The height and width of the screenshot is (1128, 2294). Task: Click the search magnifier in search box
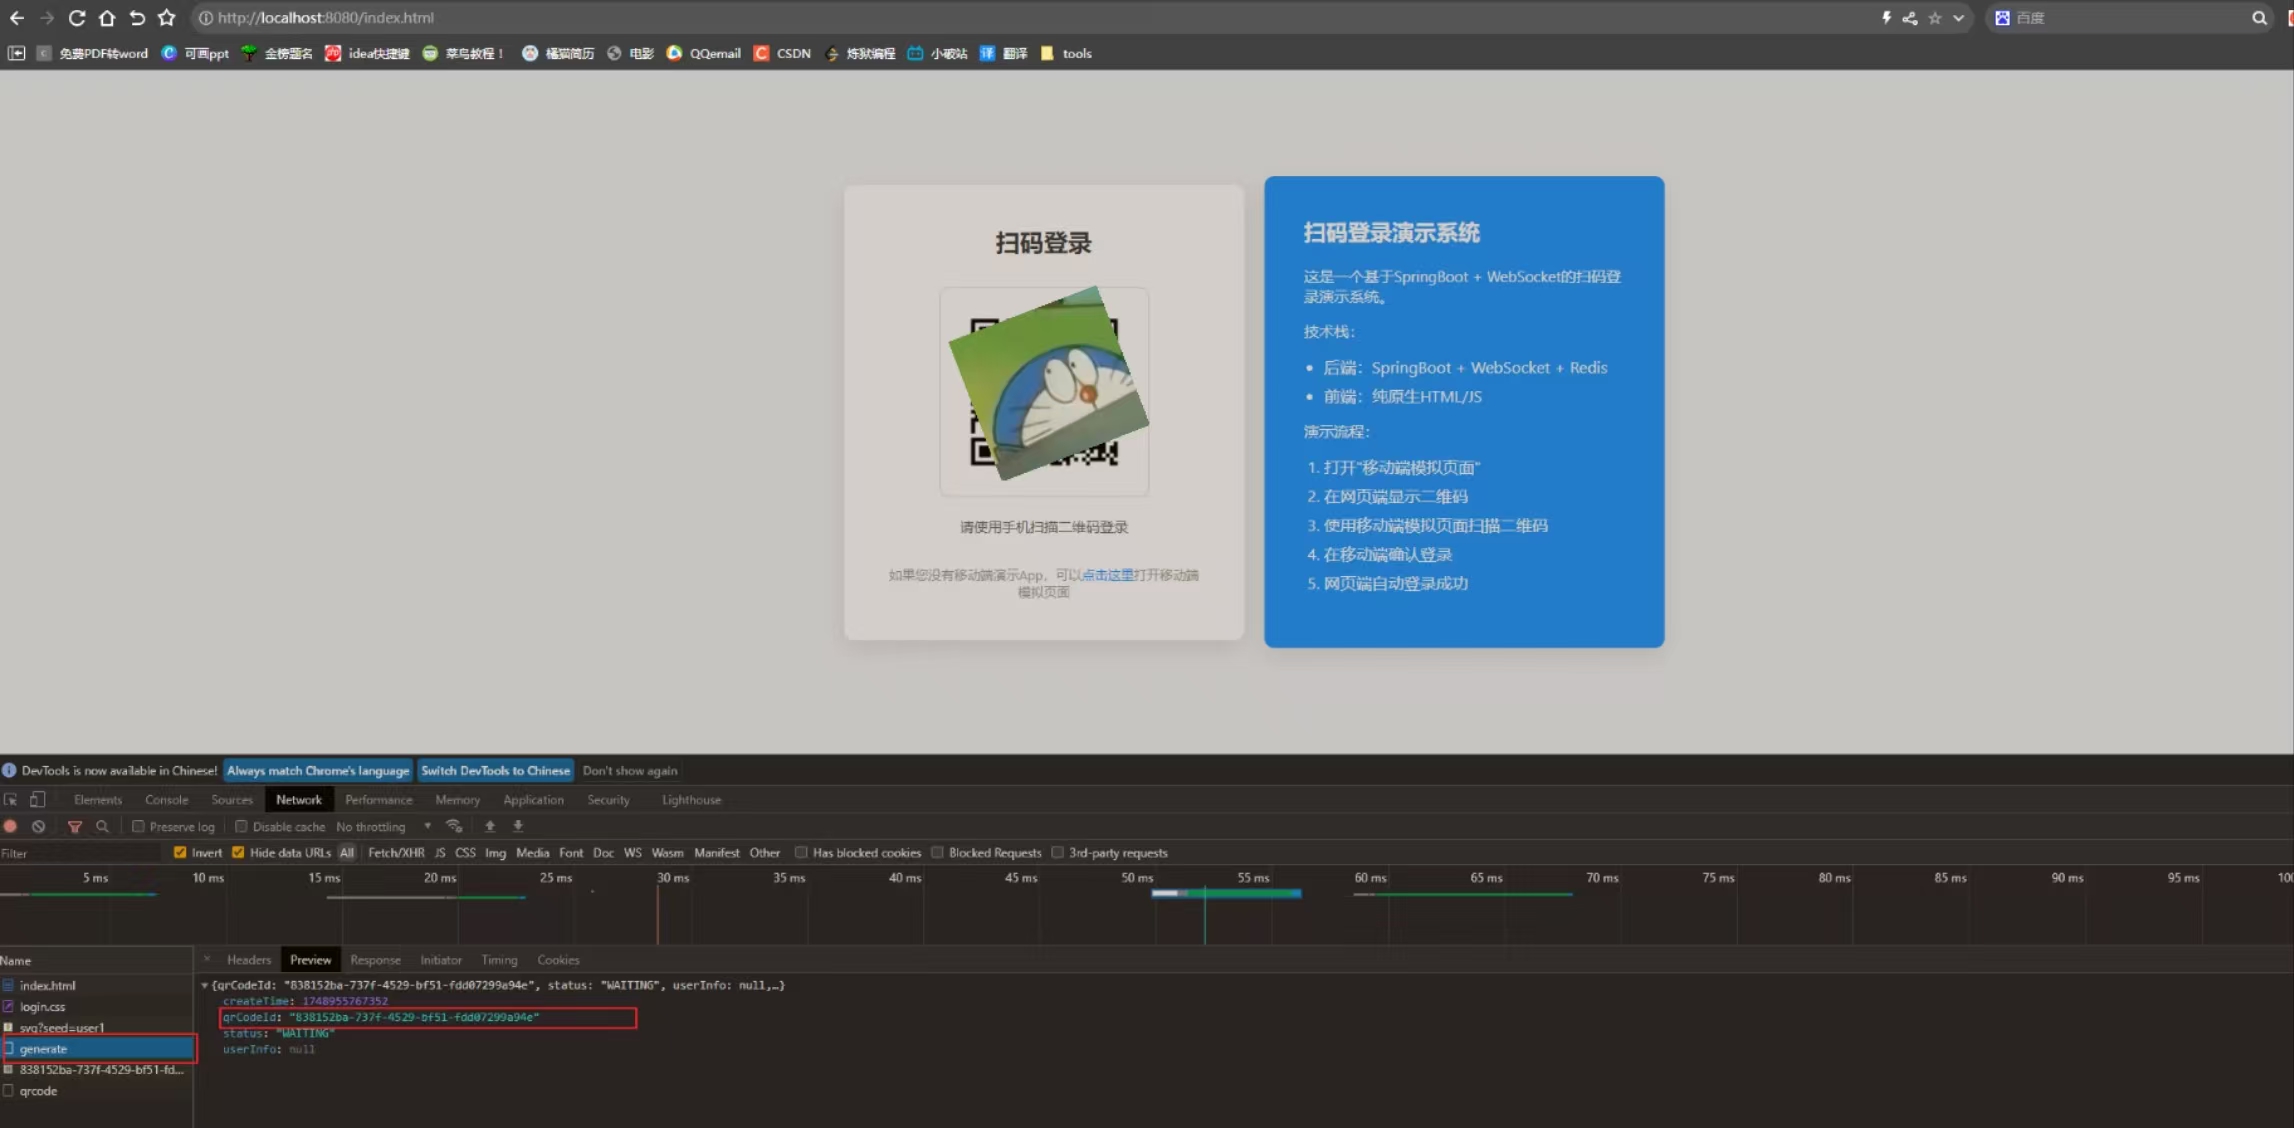click(2259, 18)
